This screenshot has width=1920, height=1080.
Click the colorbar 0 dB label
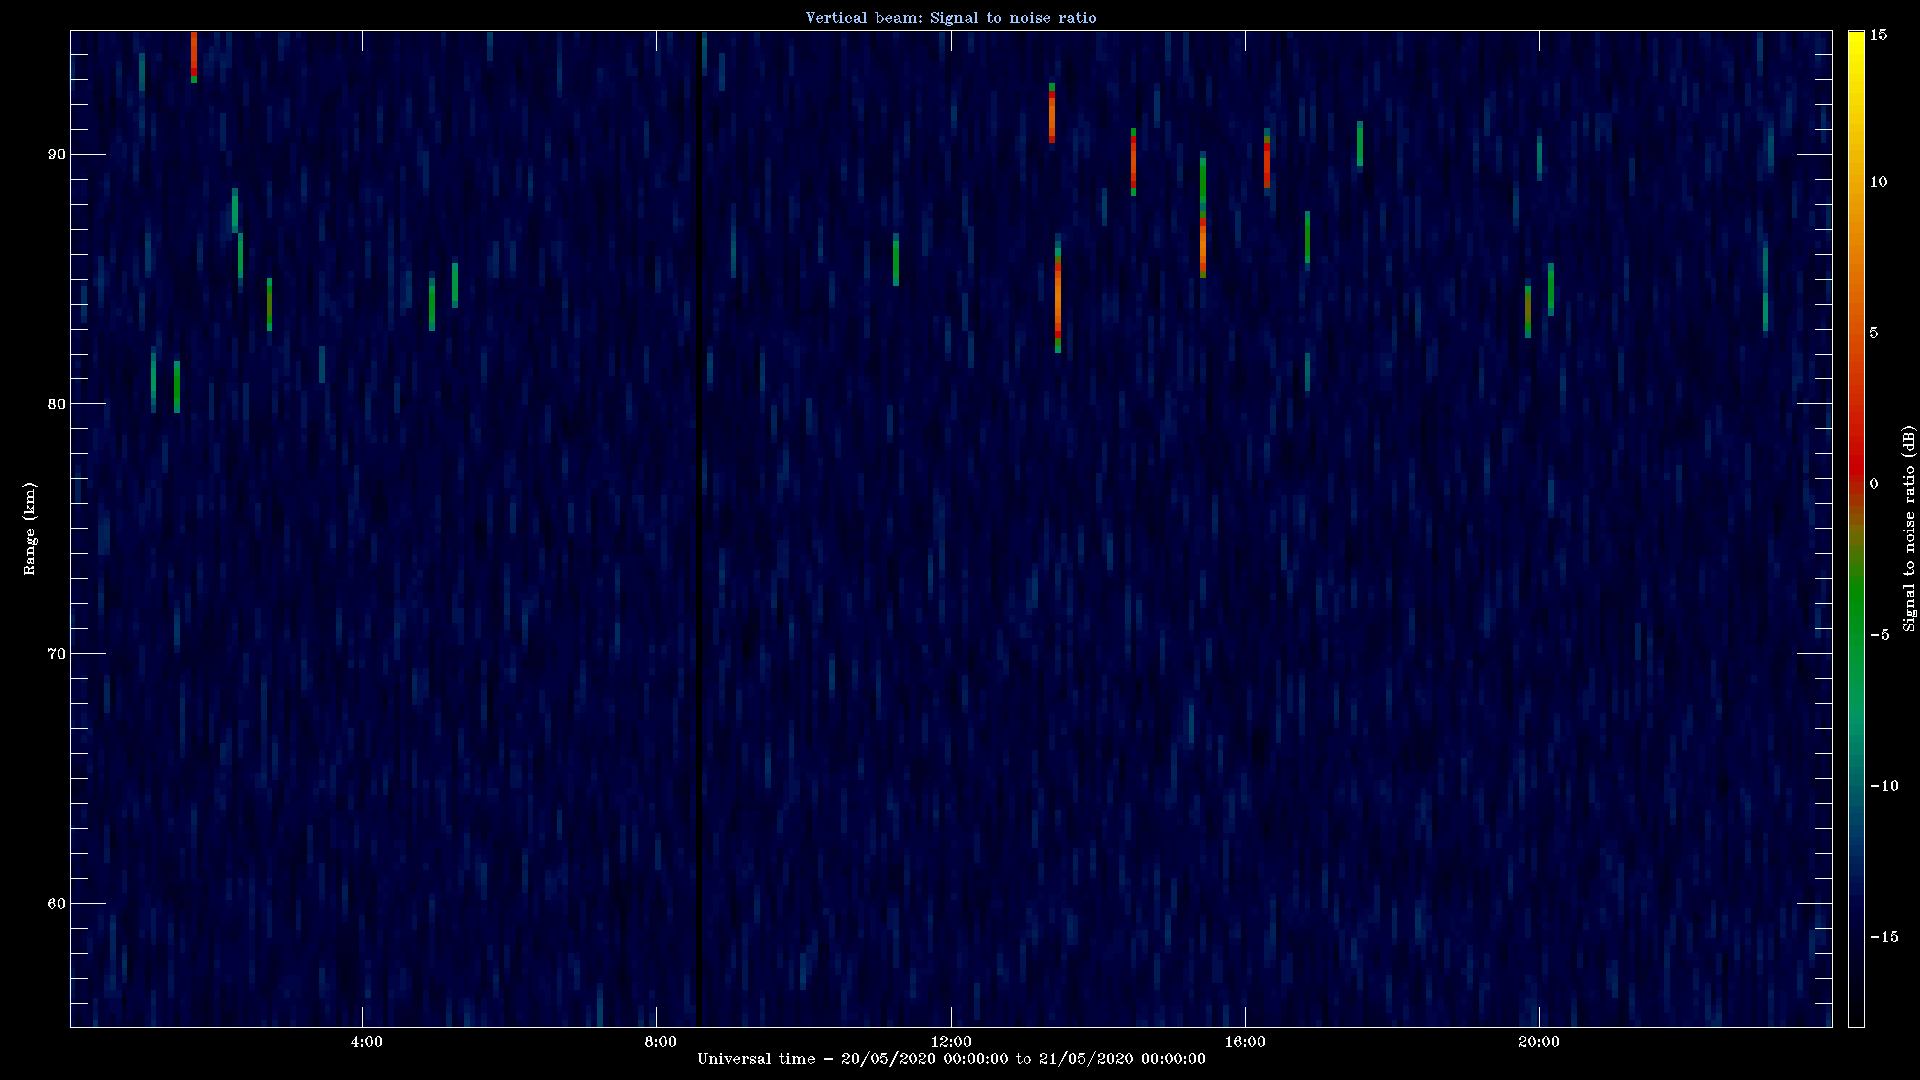pos(1874,484)
